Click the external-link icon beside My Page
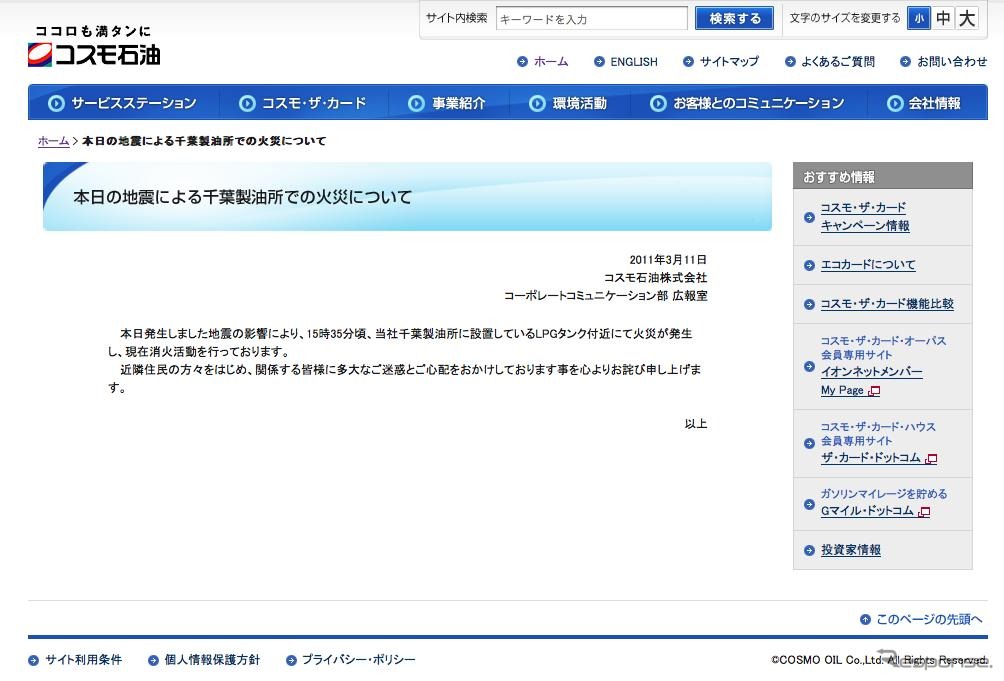 click(875, 391)
